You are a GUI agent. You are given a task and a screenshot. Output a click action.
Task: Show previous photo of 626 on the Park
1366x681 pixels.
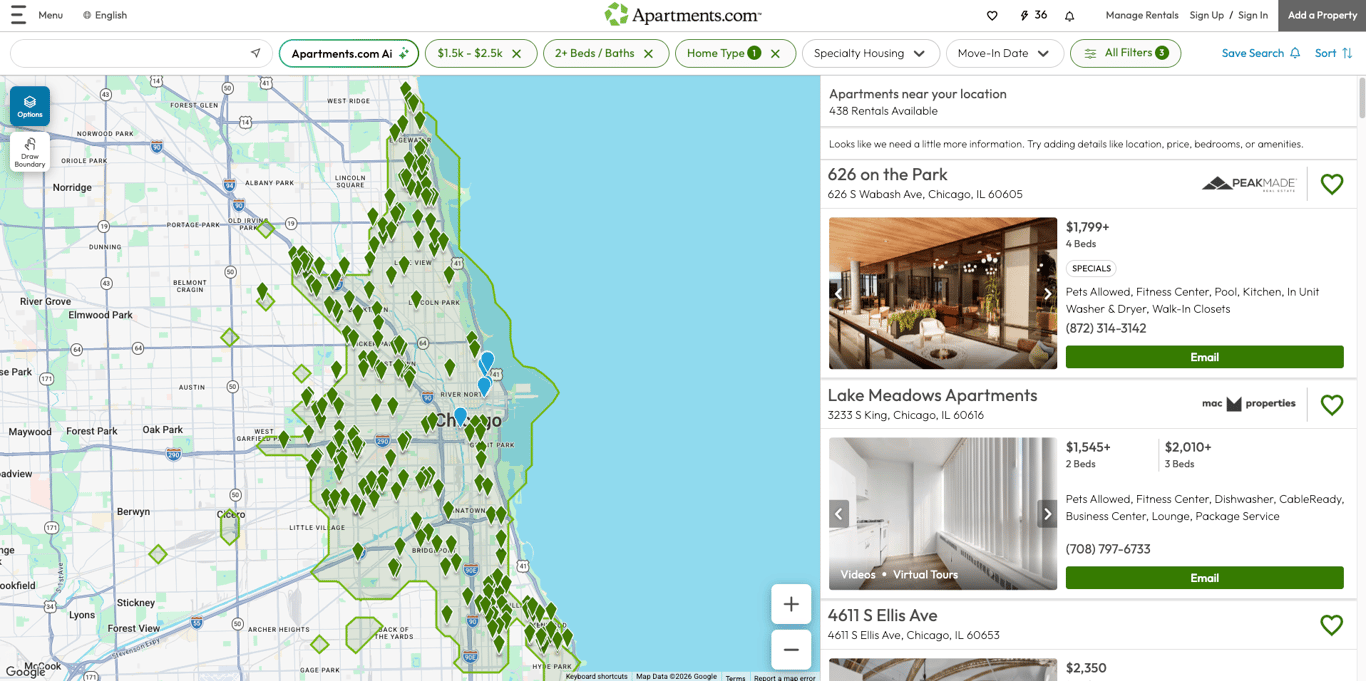coord(839,294)
